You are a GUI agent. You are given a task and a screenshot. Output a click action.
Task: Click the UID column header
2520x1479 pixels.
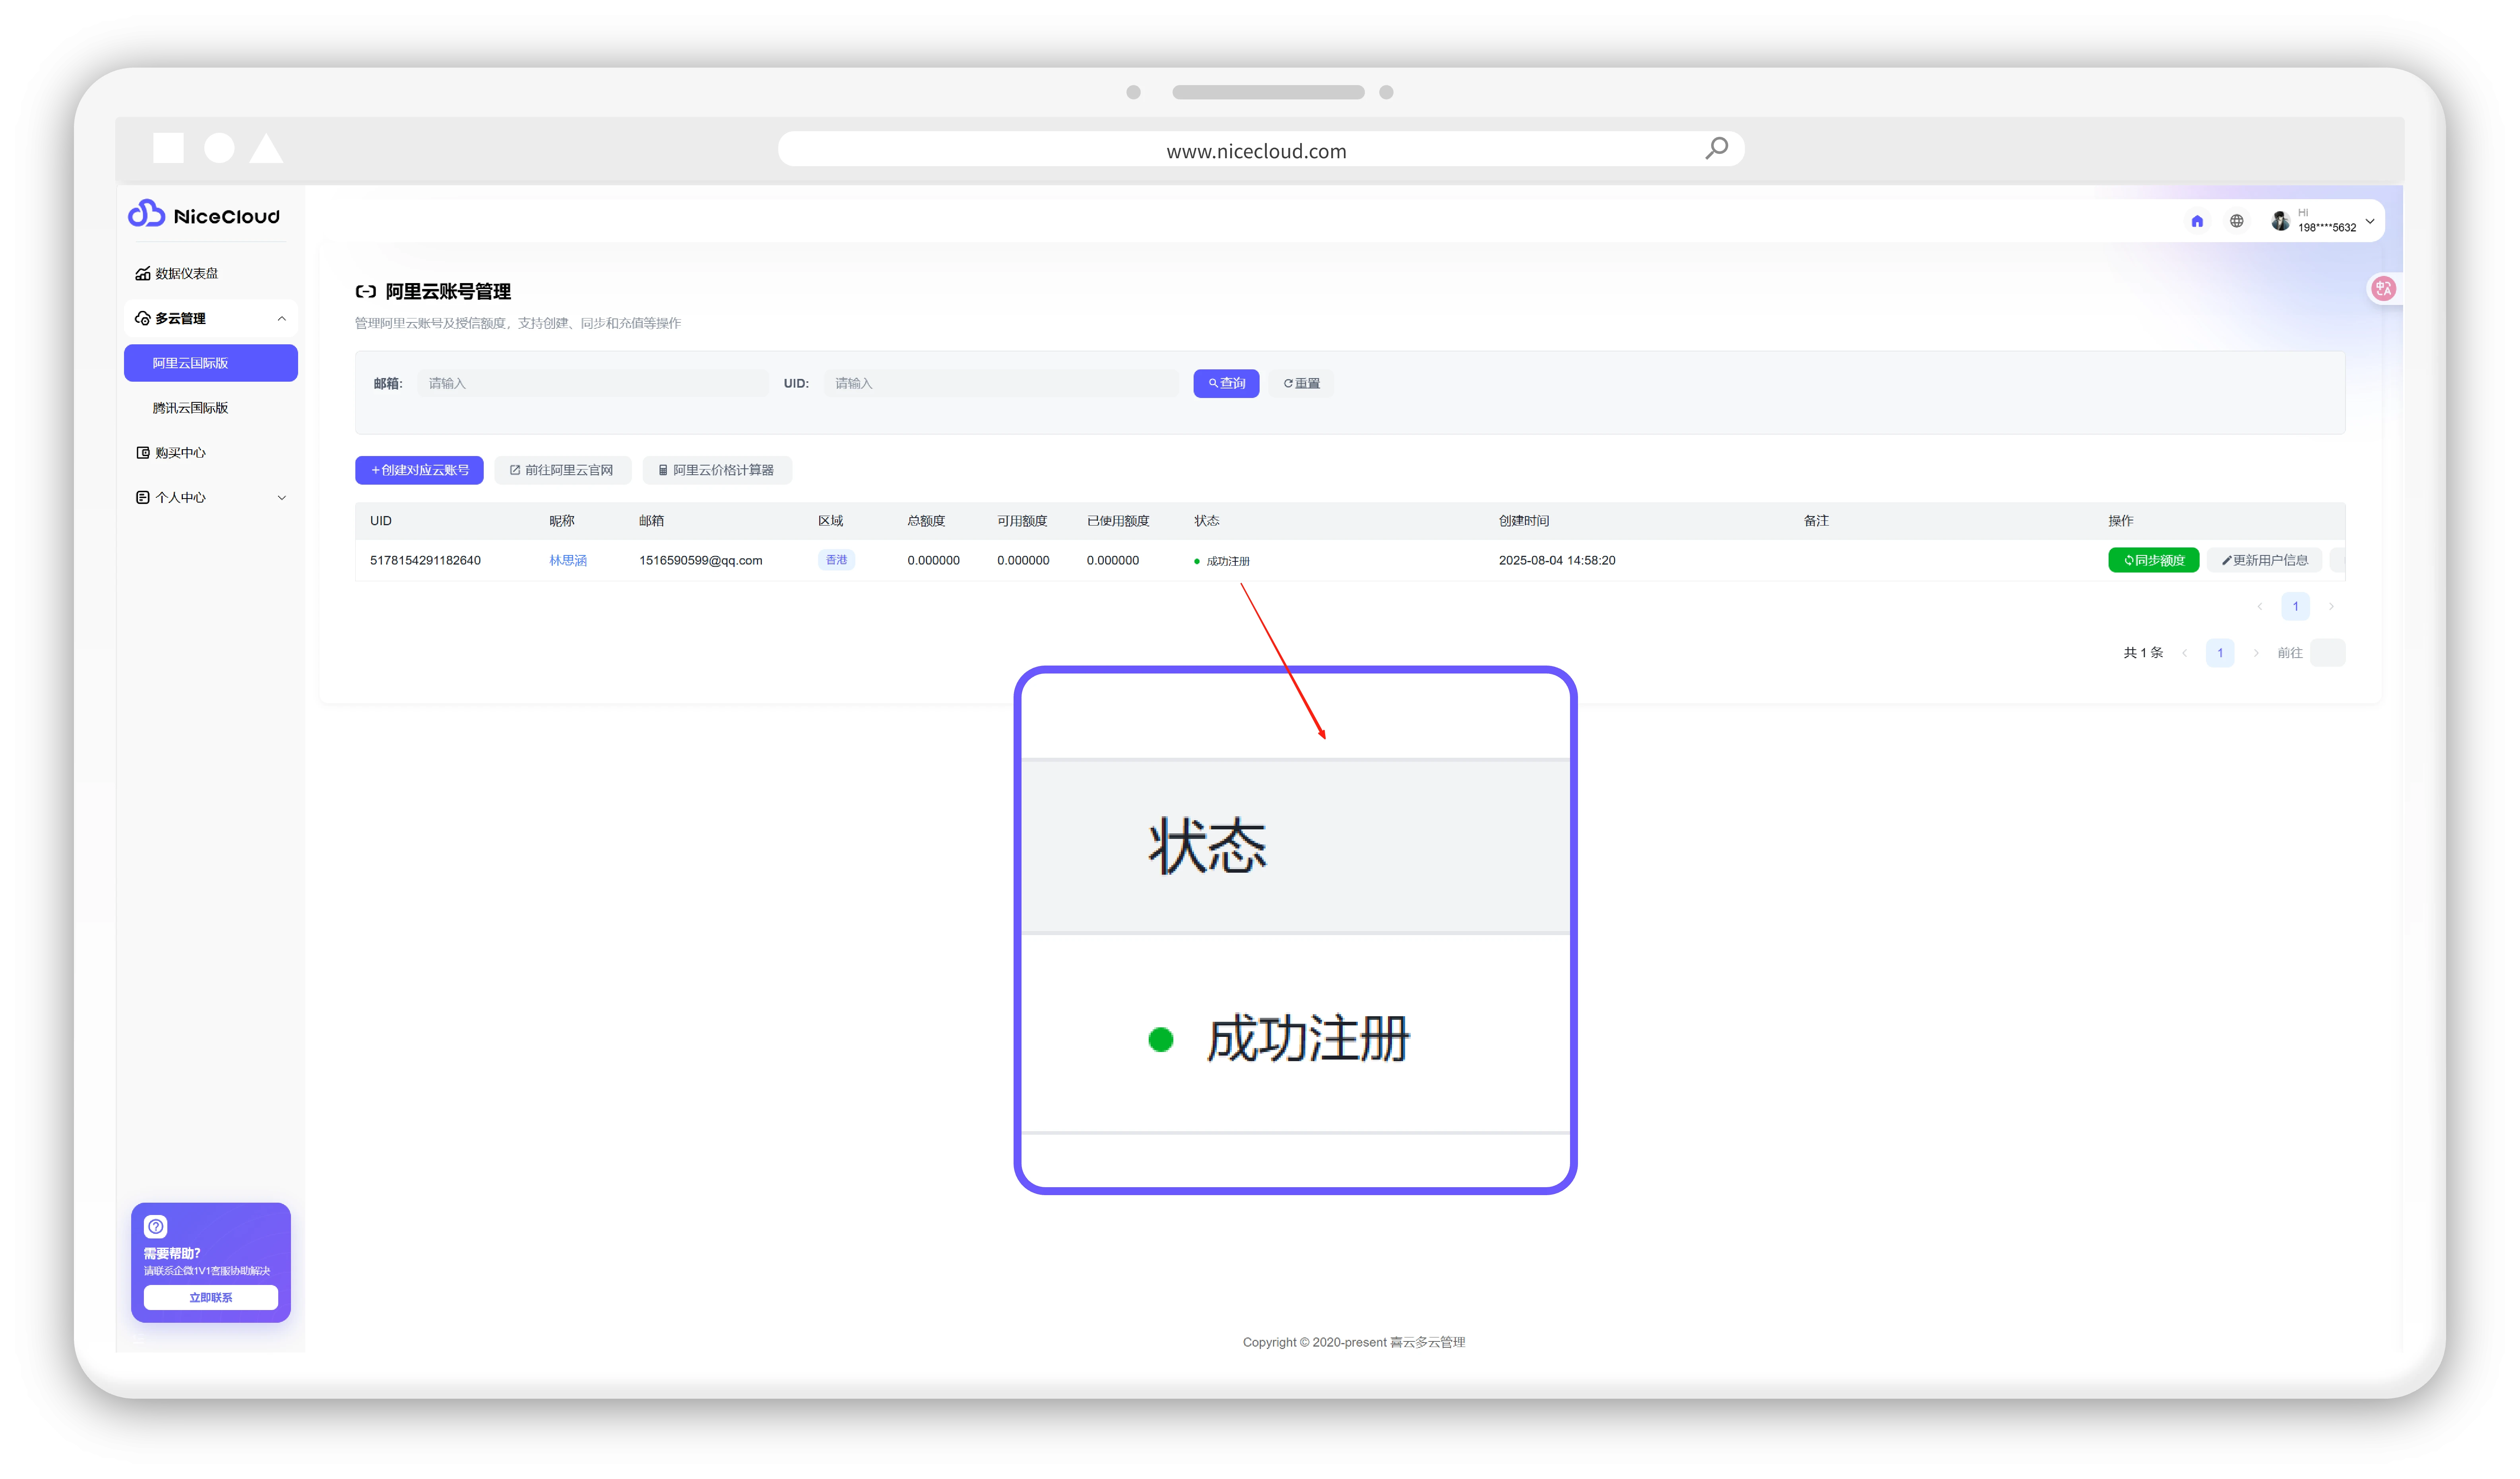[381, 521]
